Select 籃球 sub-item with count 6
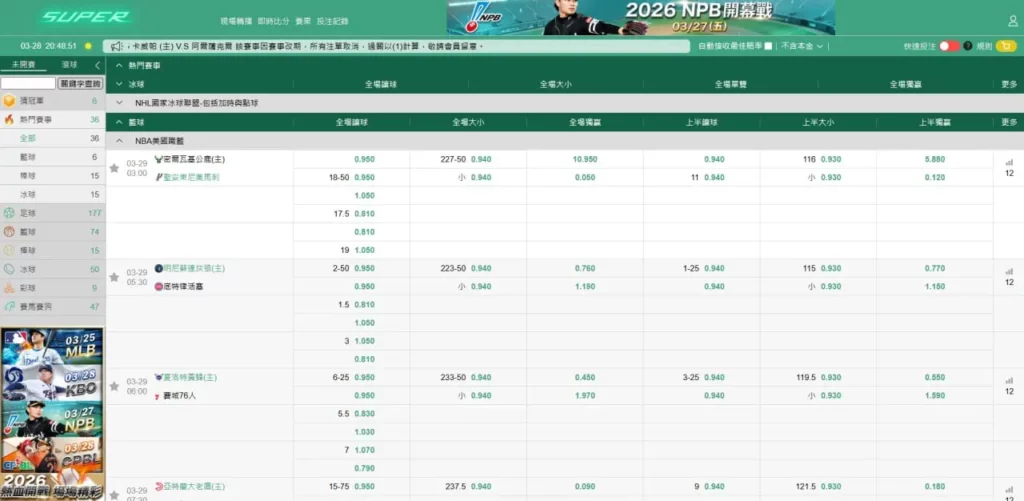 pyautogui.click(x=53, y=157)
